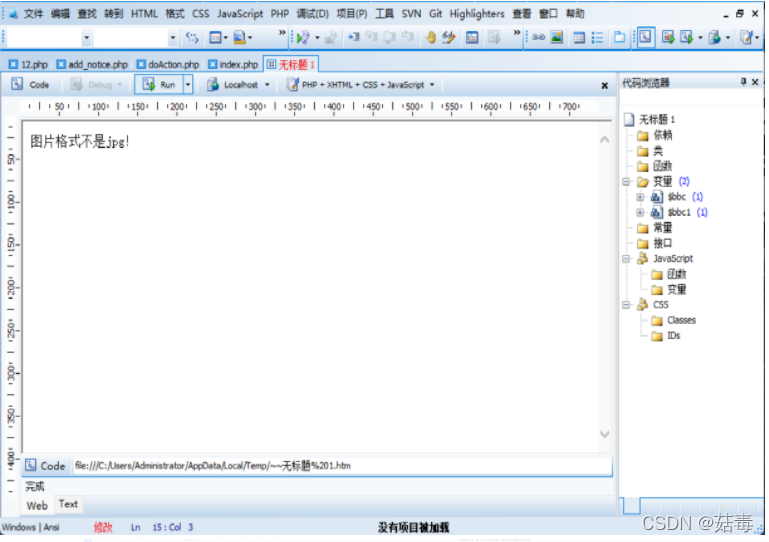Insert a hyperlink with the chain-link icon
This screenshot has width=769, height=542.
click(538, 37)
